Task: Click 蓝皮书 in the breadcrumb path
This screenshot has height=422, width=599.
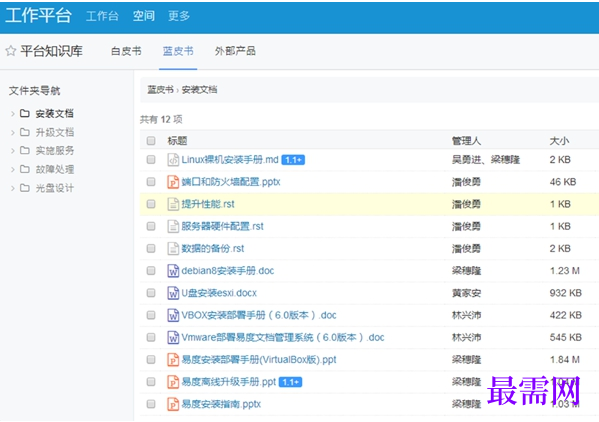Action: (x=160, y=90)
